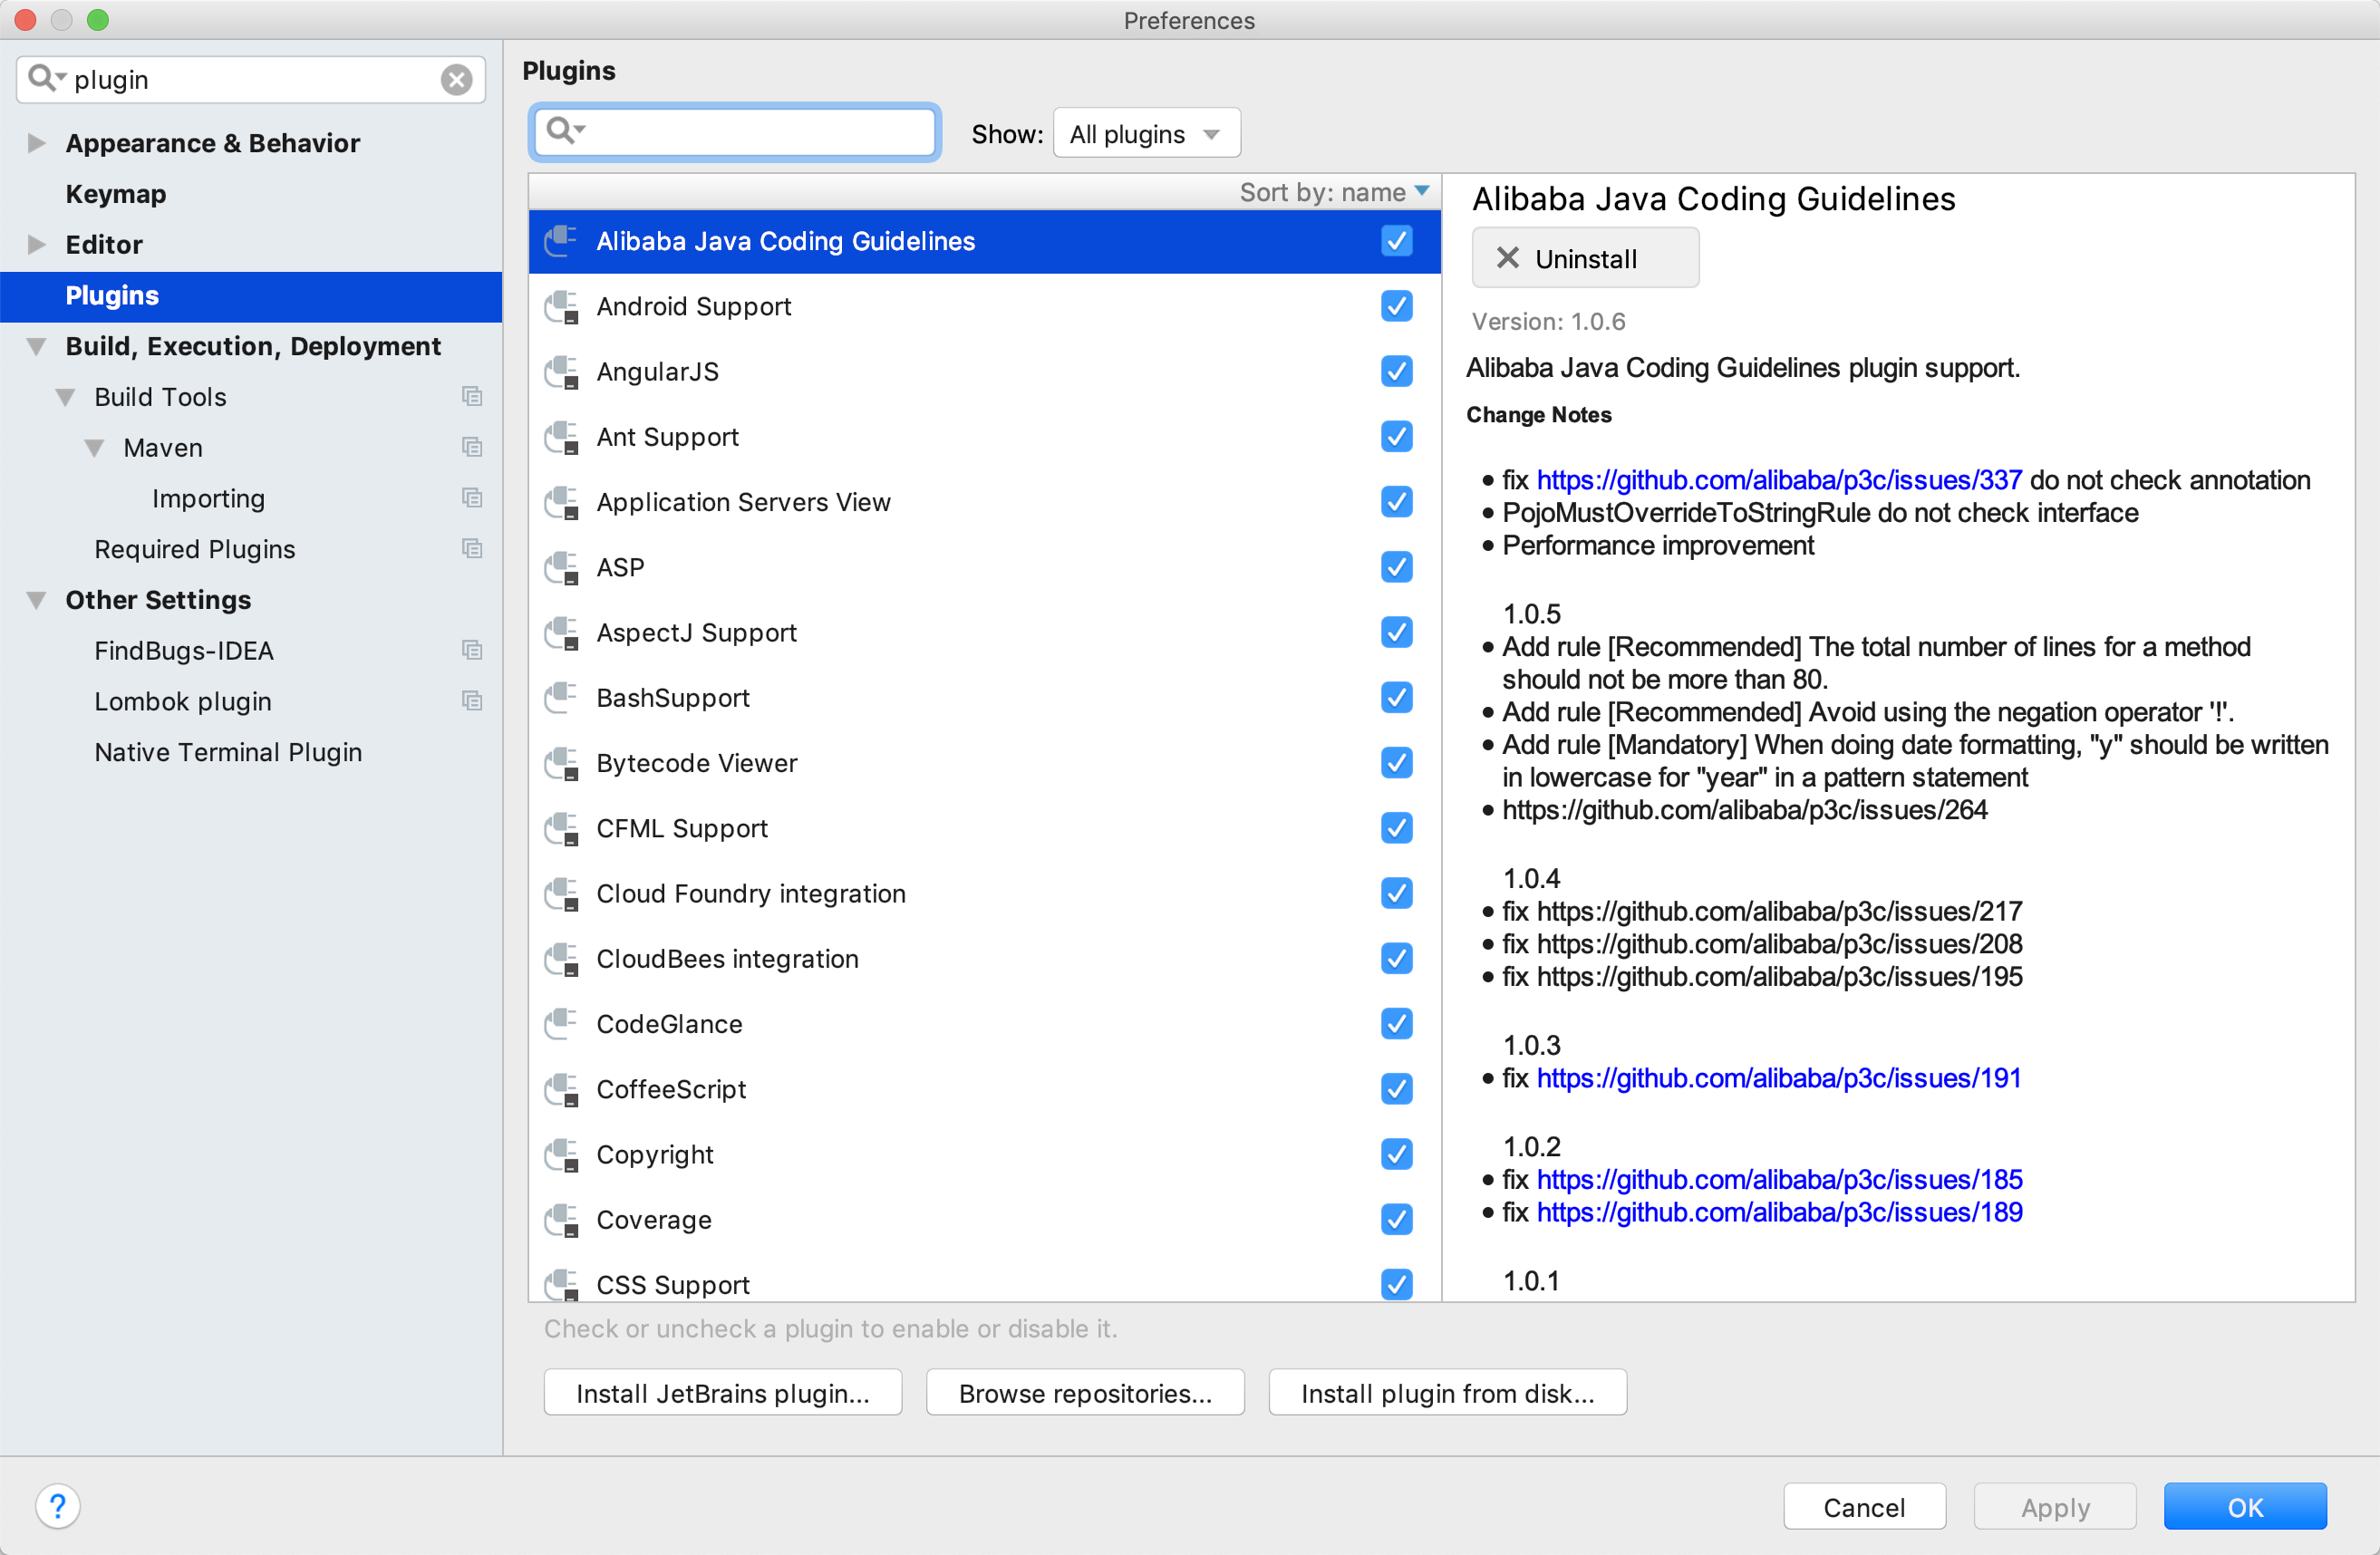2380x1555 pixels.
Task: Click the BashSupport plugin icon
Action: click(x=561, y=698)
